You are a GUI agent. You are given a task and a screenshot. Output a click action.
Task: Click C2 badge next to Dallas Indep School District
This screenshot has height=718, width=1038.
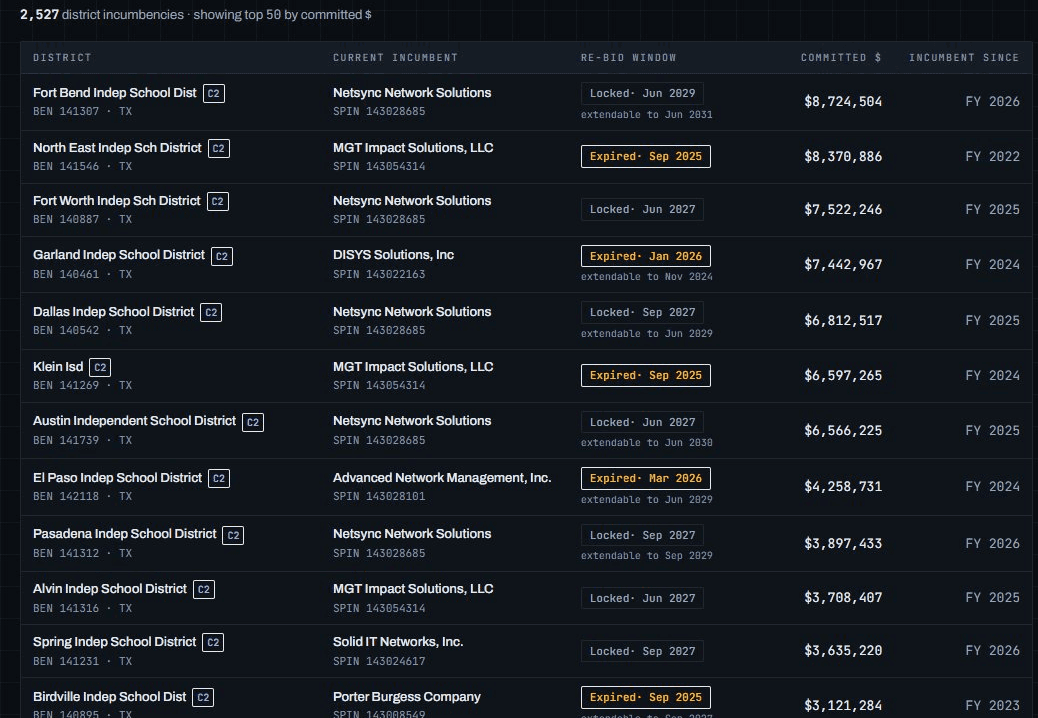(211, 312)
